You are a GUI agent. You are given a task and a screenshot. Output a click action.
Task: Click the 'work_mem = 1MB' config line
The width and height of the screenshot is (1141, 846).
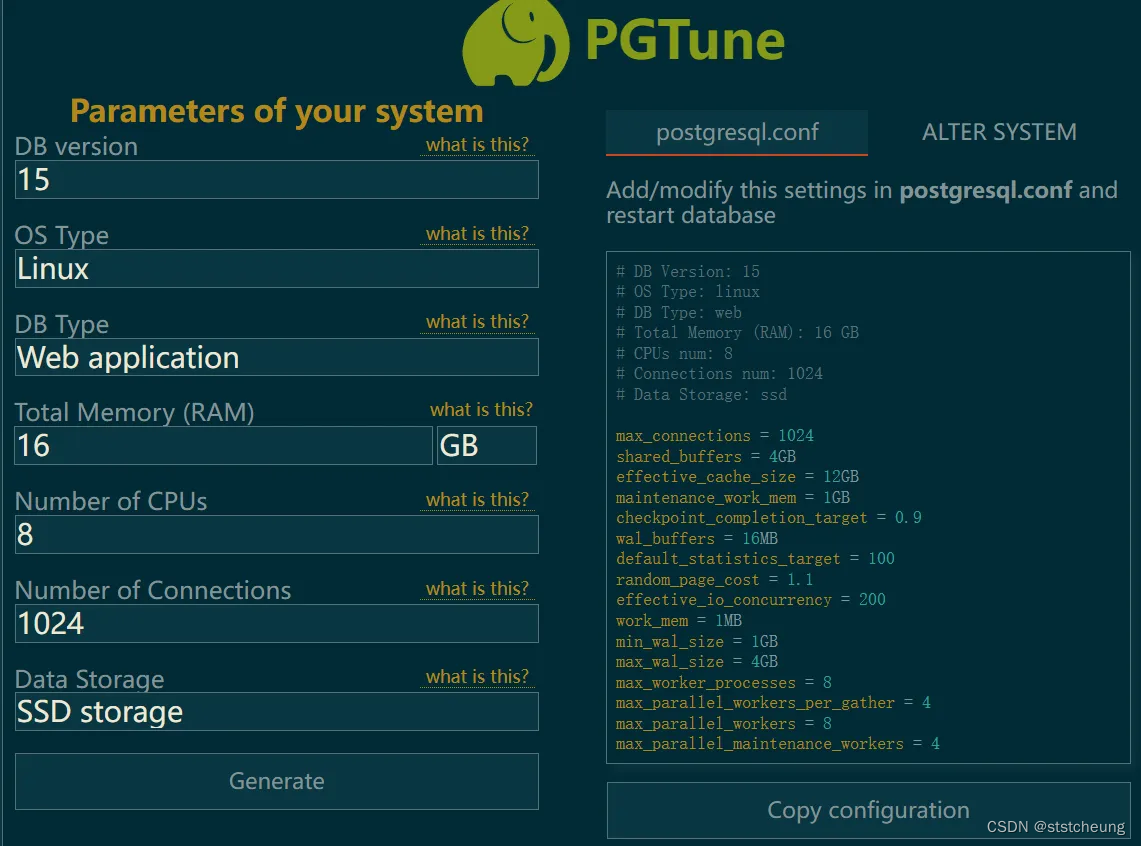pos(679,620)
